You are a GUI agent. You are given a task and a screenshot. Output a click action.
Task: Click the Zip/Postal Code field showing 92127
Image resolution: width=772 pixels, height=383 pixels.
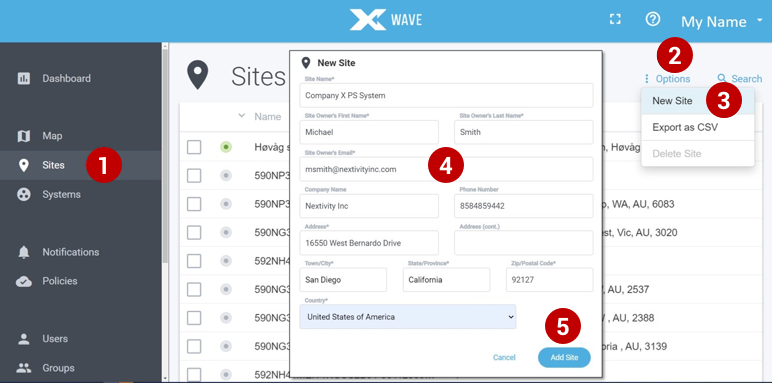coord(549,280)
